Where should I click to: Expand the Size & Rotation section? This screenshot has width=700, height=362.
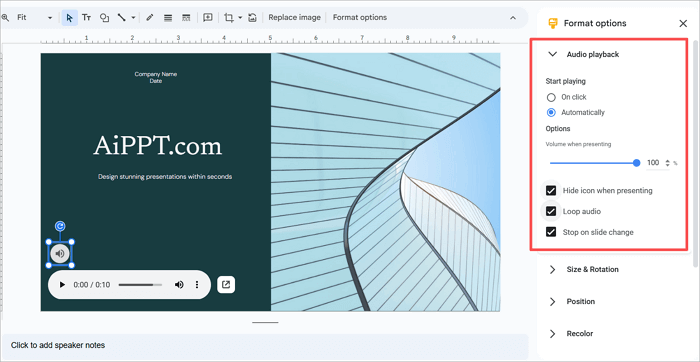[x=553, y=270]
